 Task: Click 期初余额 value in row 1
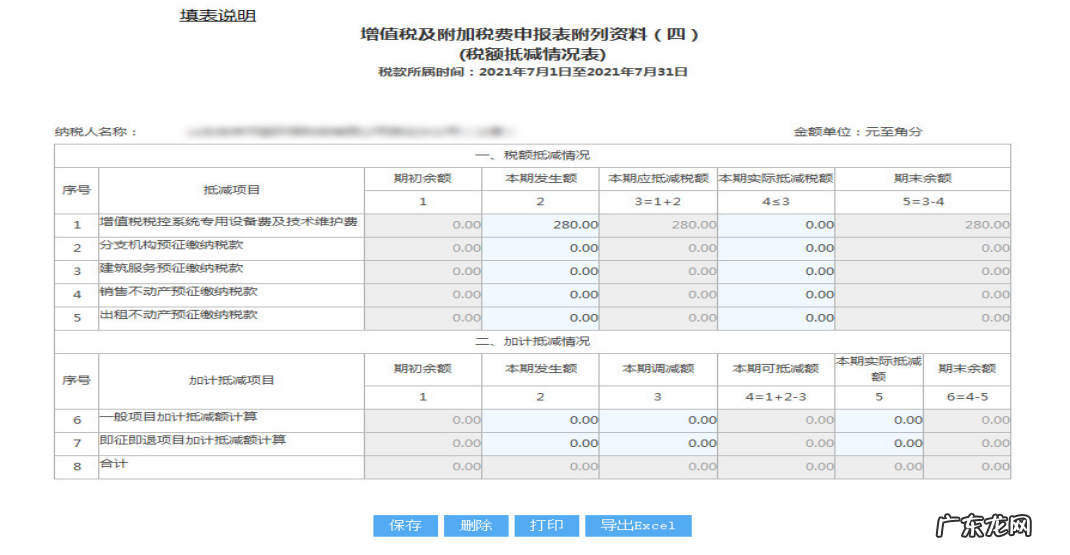pyautogui.click(x=467, y=225)
